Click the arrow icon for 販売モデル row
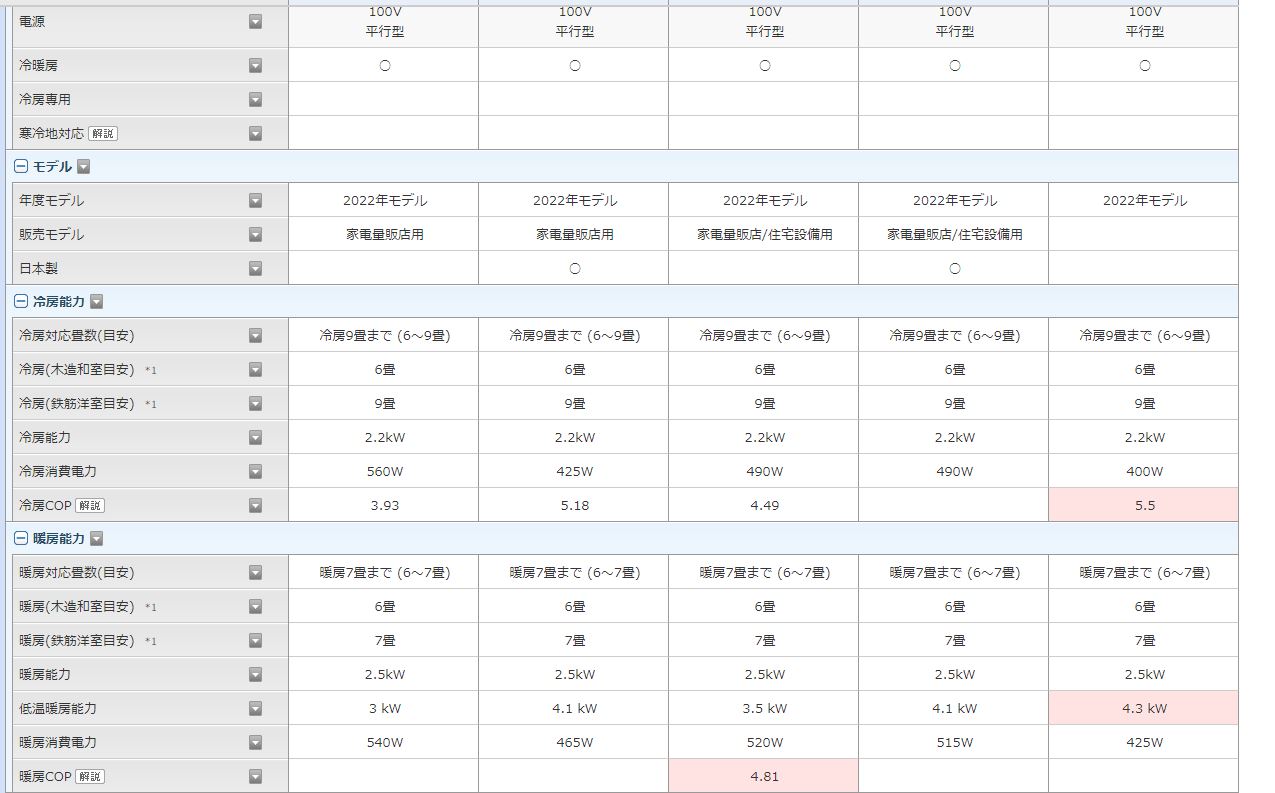 (x=255, y=234)
